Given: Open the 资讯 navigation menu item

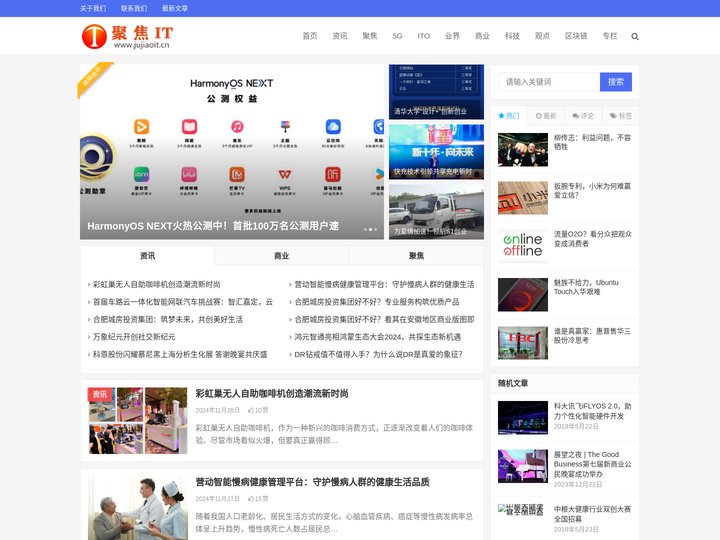Looking at the screenshot, I should point(340,36).
